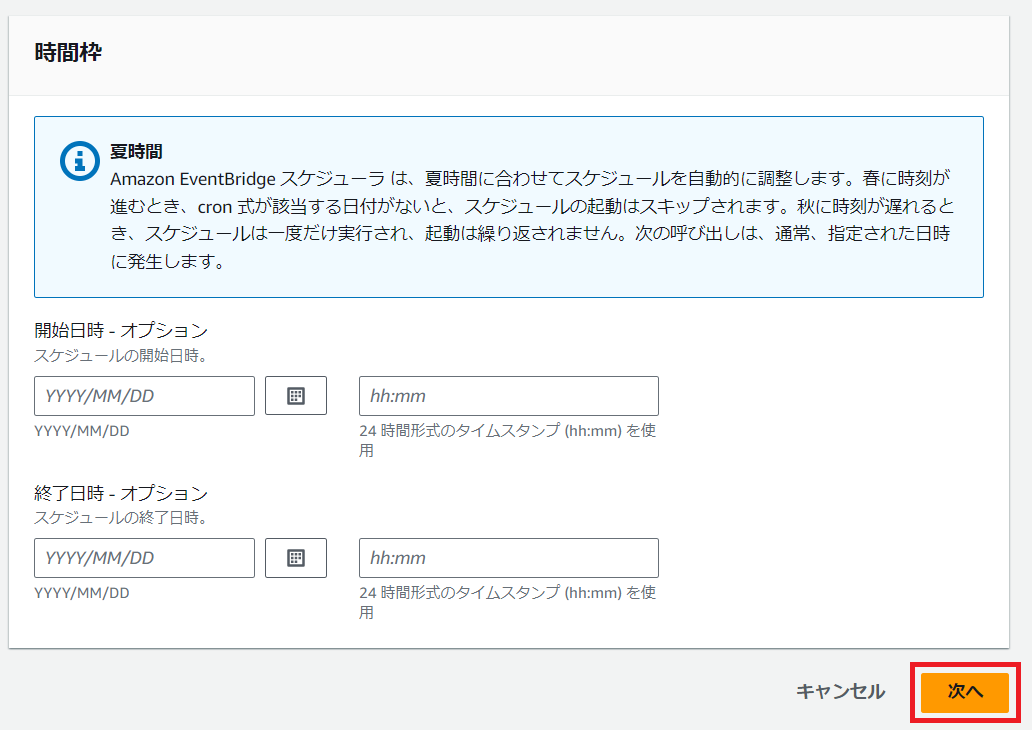Click the スケジュールの開始日時 description text
This screenshot has width=1032, height=730.
[121, 355]
